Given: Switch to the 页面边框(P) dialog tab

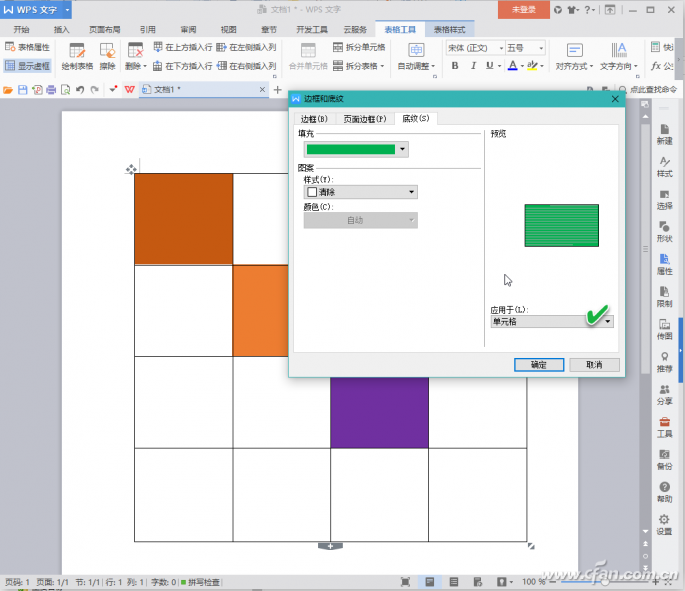Looking at the screenshot, I should [365, 119].
